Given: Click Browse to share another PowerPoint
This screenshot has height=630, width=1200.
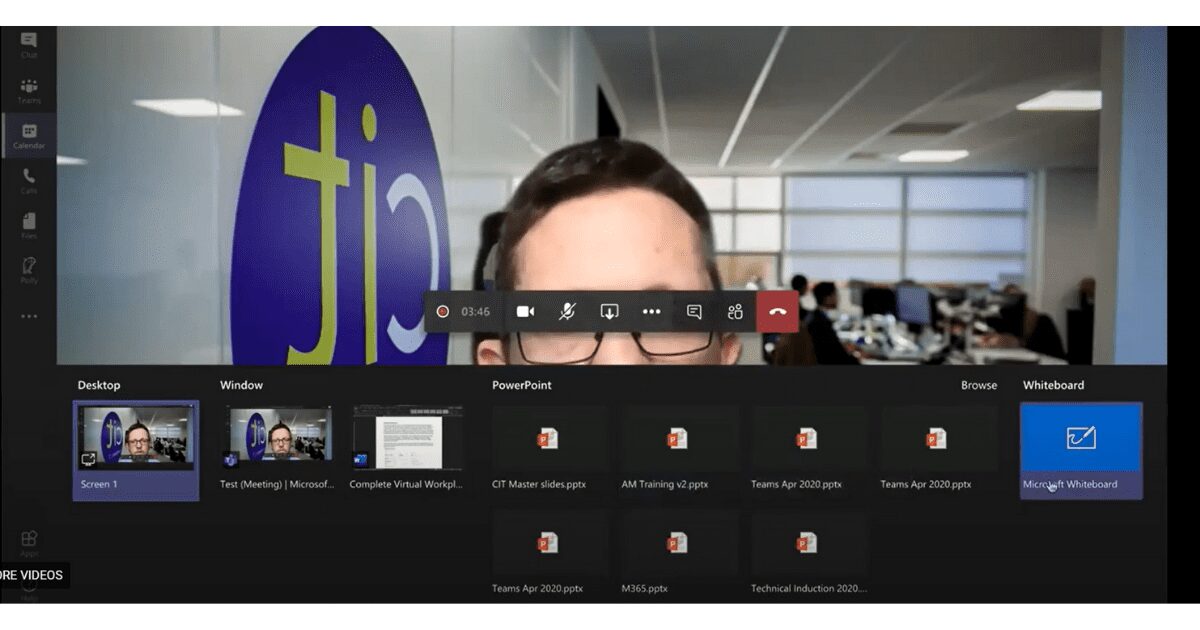Looking at the screenshot, I should pyautogui.click(x=978, y=385).
